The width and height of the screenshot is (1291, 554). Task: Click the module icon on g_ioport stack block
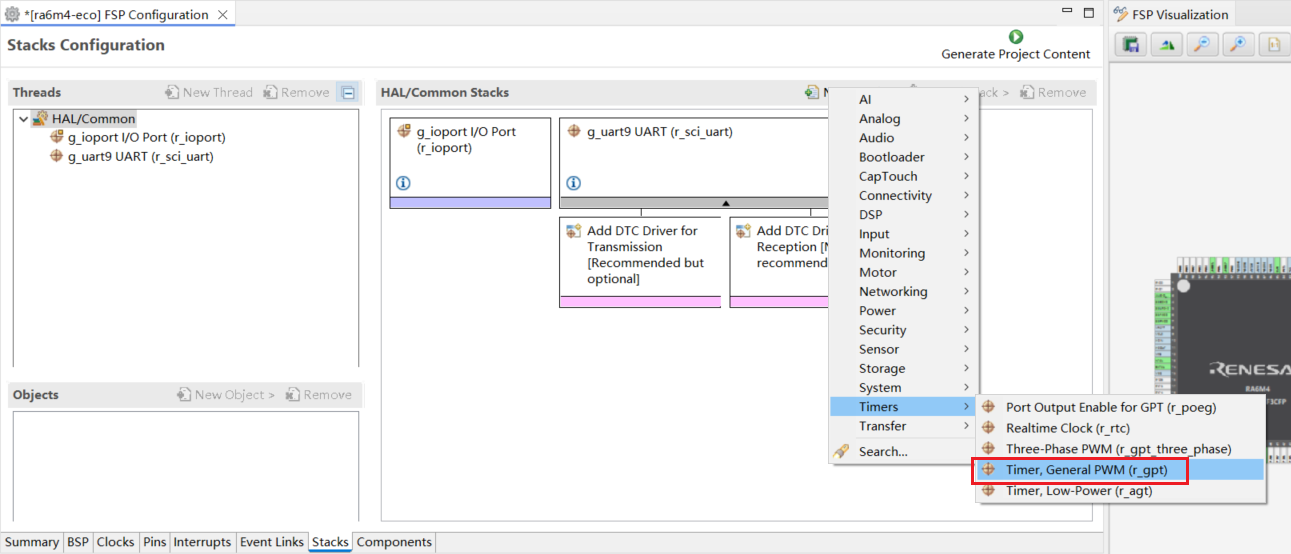(x=404, y=131)
